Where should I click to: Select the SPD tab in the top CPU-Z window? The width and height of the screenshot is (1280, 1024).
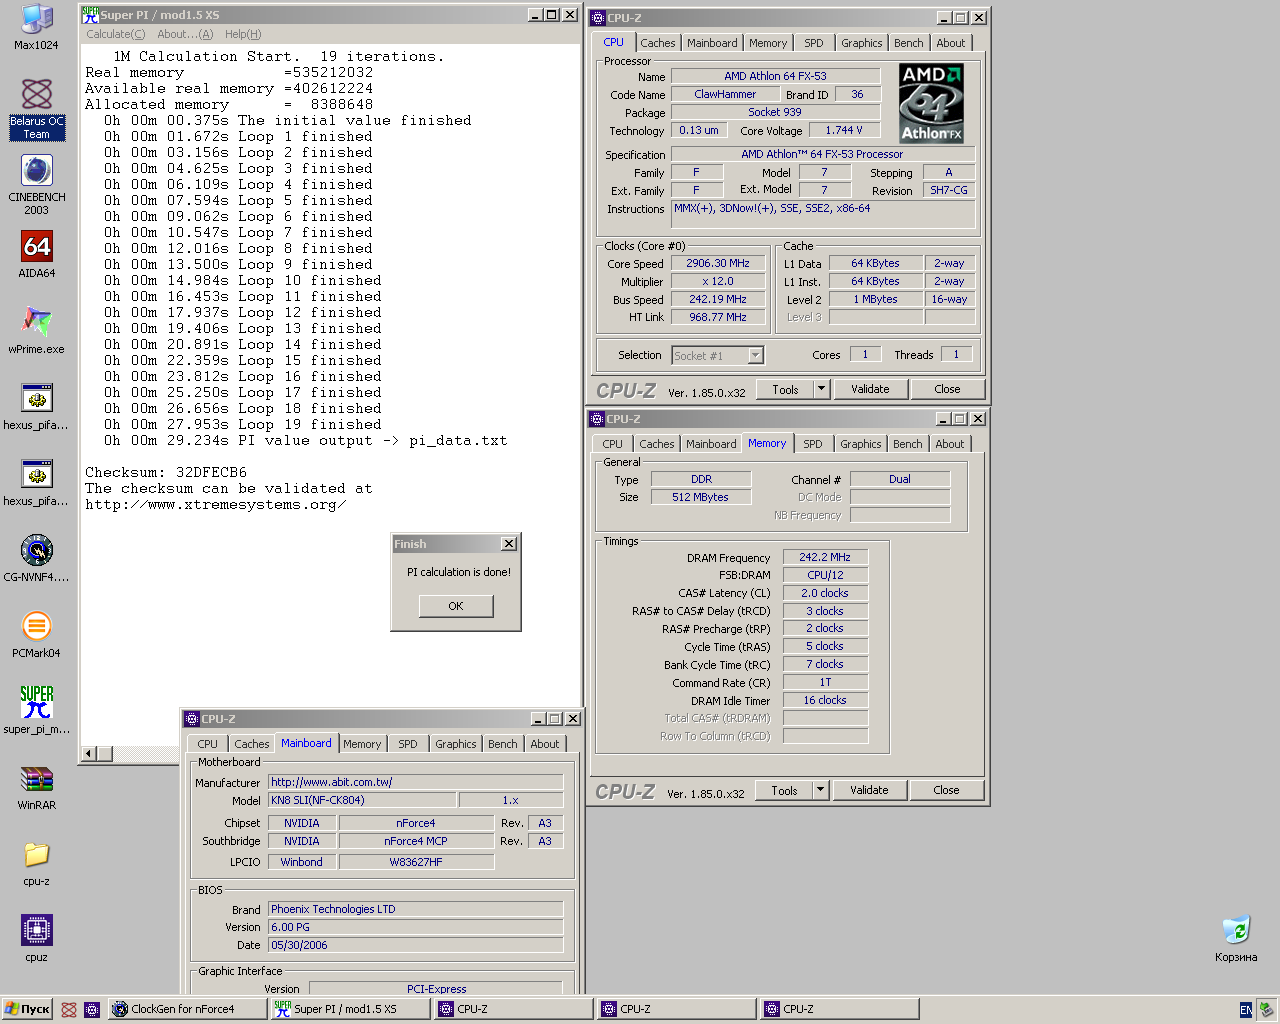pyautogui.click(x=814, y=43)
